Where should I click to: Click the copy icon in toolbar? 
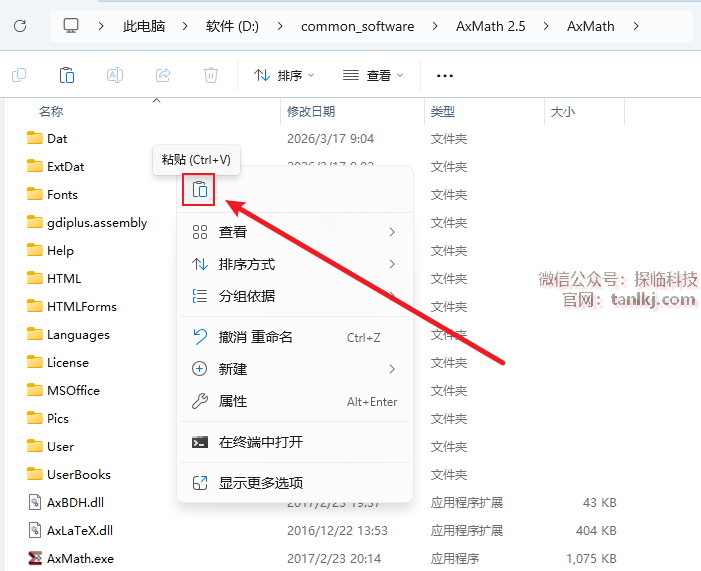pyautogui.click(x=19, y=75)
